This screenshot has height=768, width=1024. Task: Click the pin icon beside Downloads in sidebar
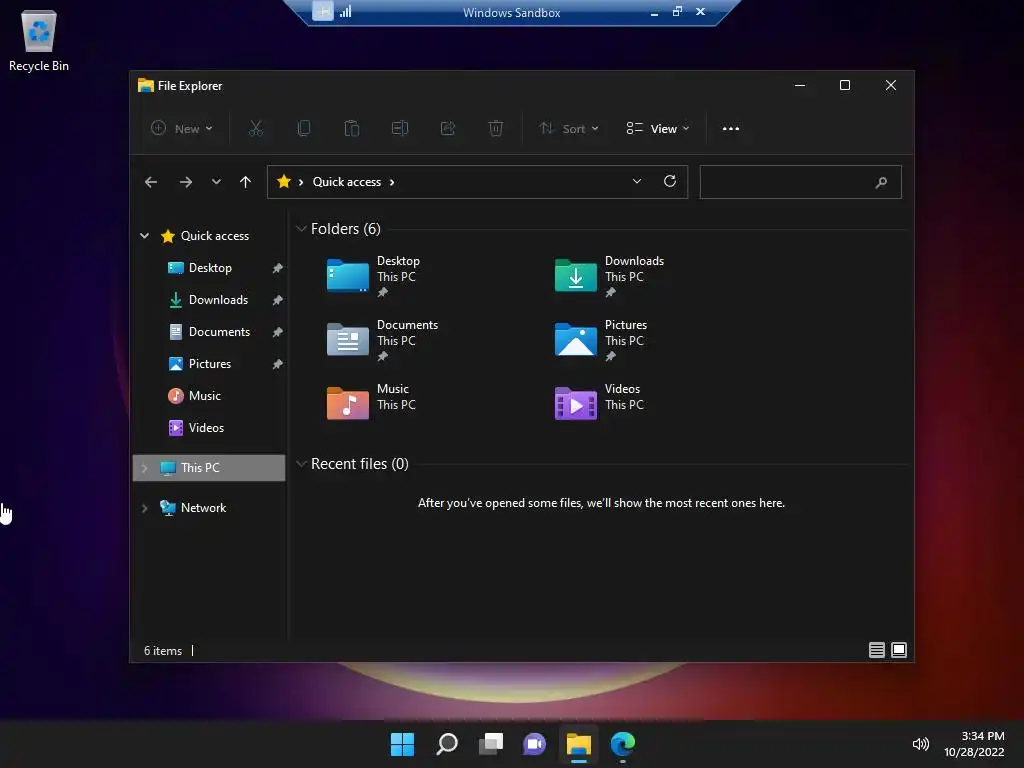click(x=278, y=300)
